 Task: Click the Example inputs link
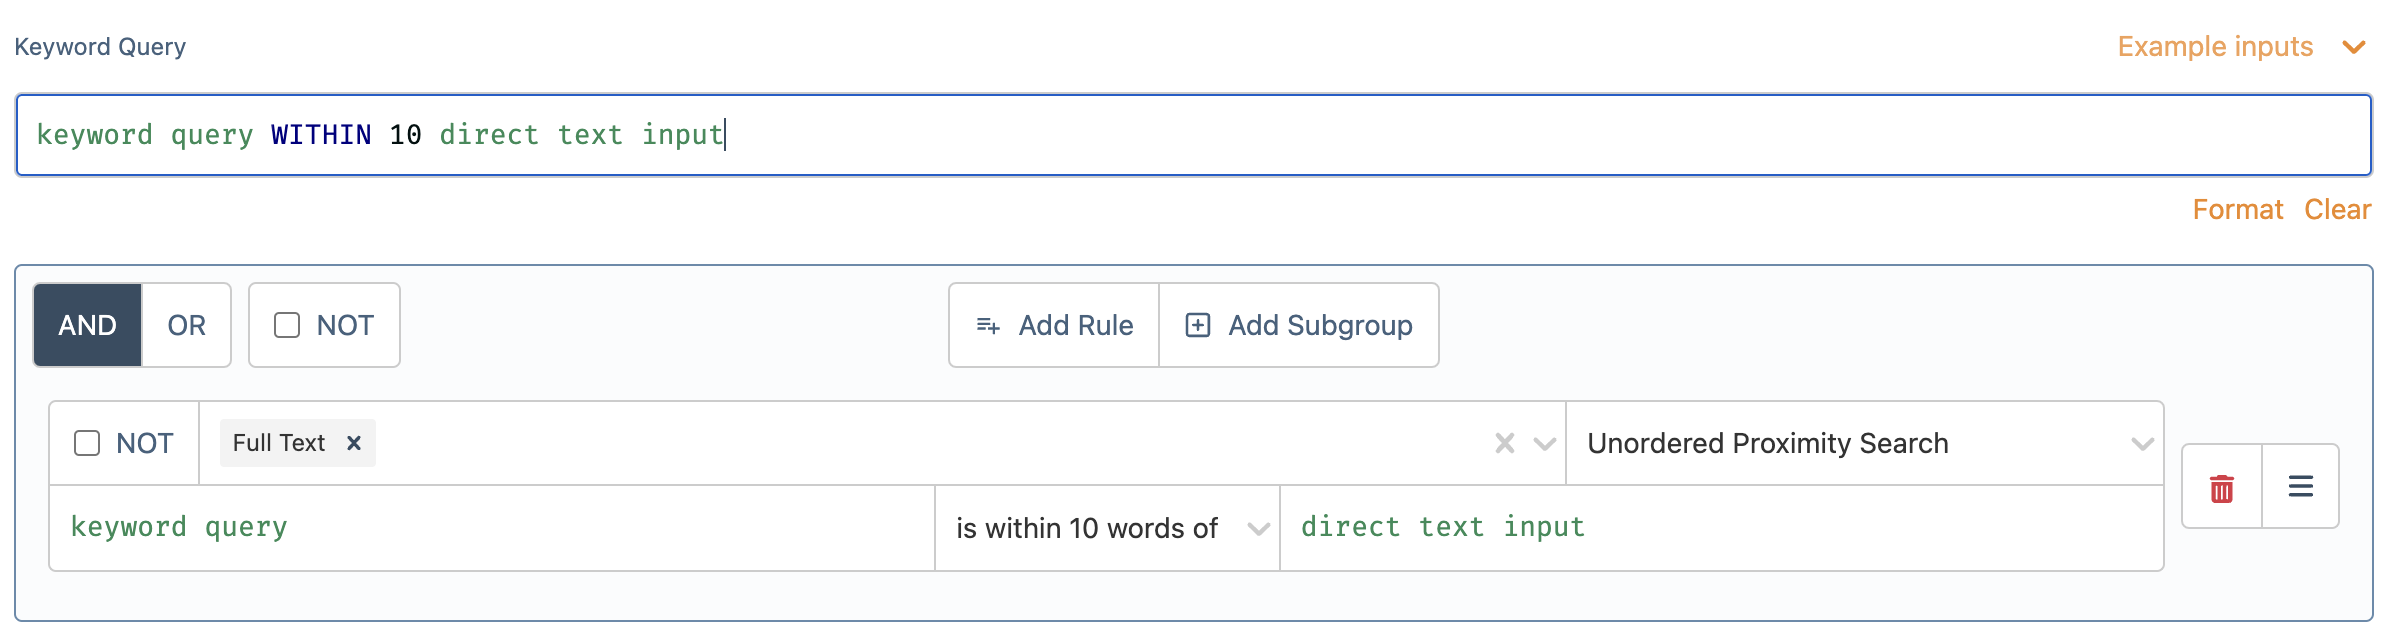2215,47
